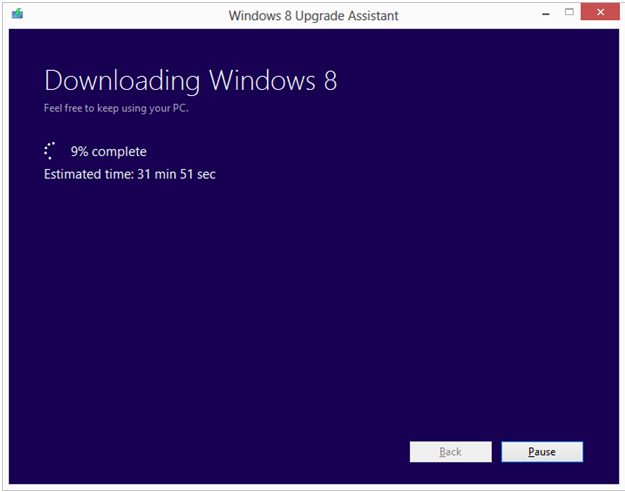Screen dimensions: 625x492
Task: Maximize the Upgrade Assistant window
Action: [x=570, y=14]
